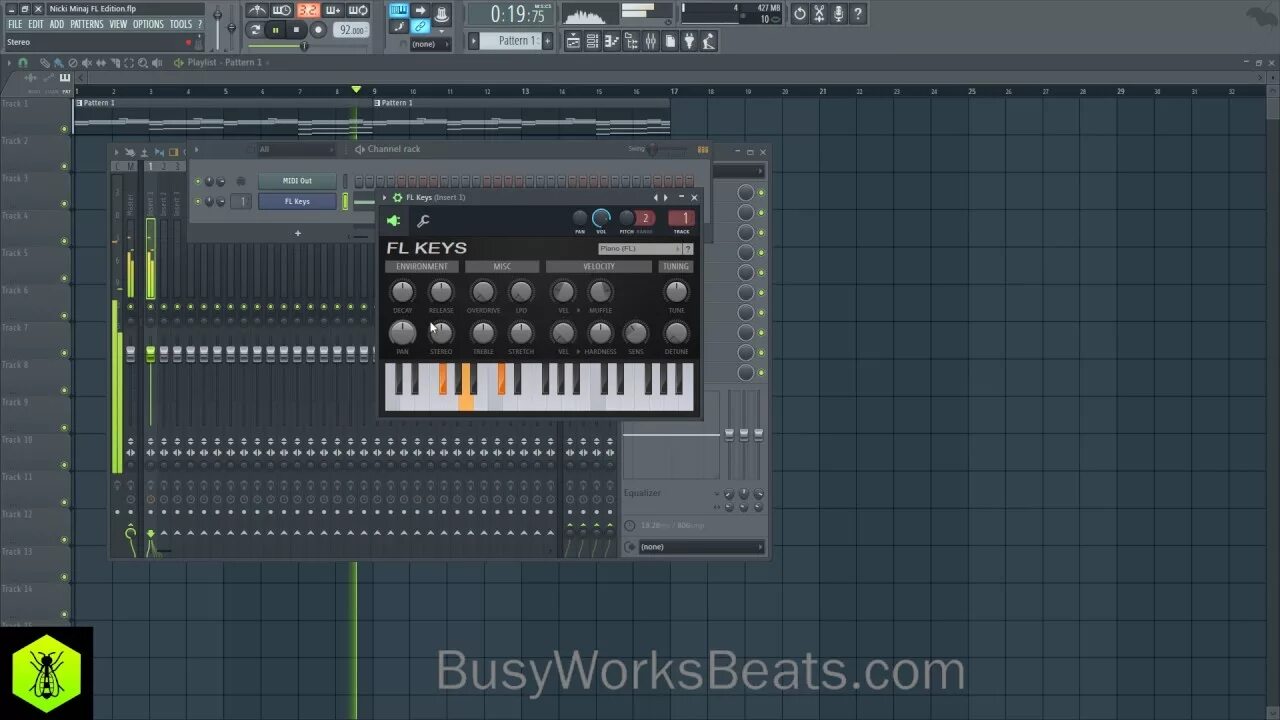This screenshot has height=720, width=1280.
Task: Open the Pattern 1 selector
Action: (511, 41)
